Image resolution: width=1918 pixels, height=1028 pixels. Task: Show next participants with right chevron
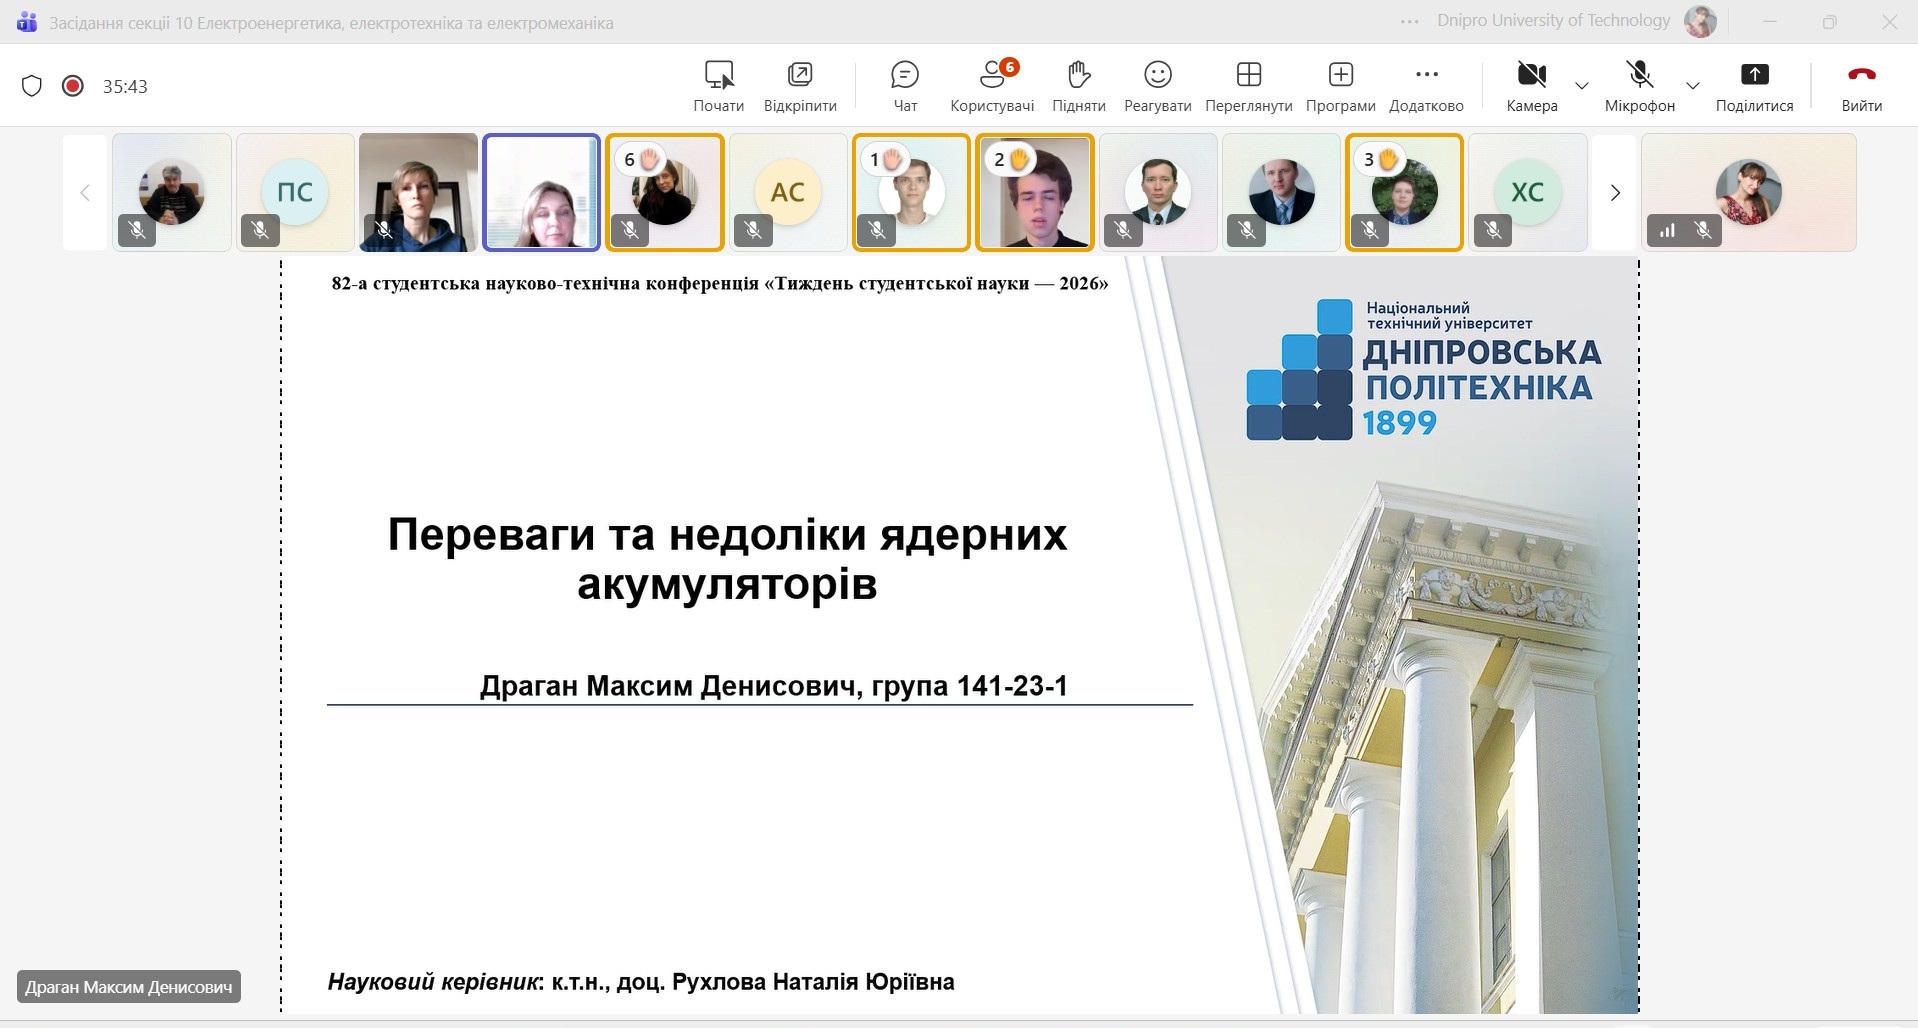pyautogui.click(x=1614, y=193)
